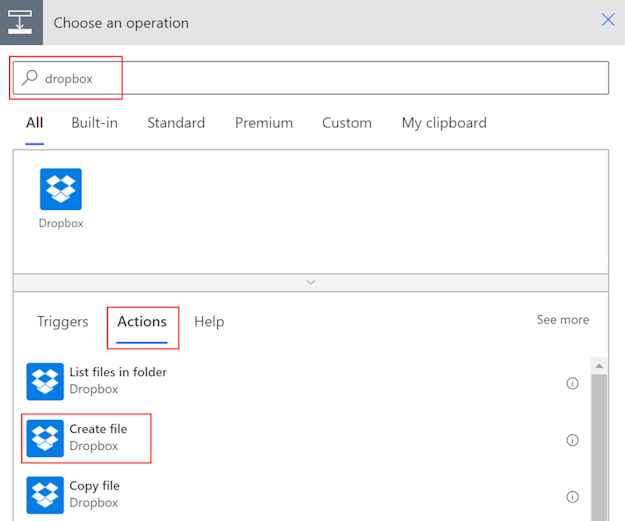
Task: Click the search box containing dropbox
Action: point(311,78)
